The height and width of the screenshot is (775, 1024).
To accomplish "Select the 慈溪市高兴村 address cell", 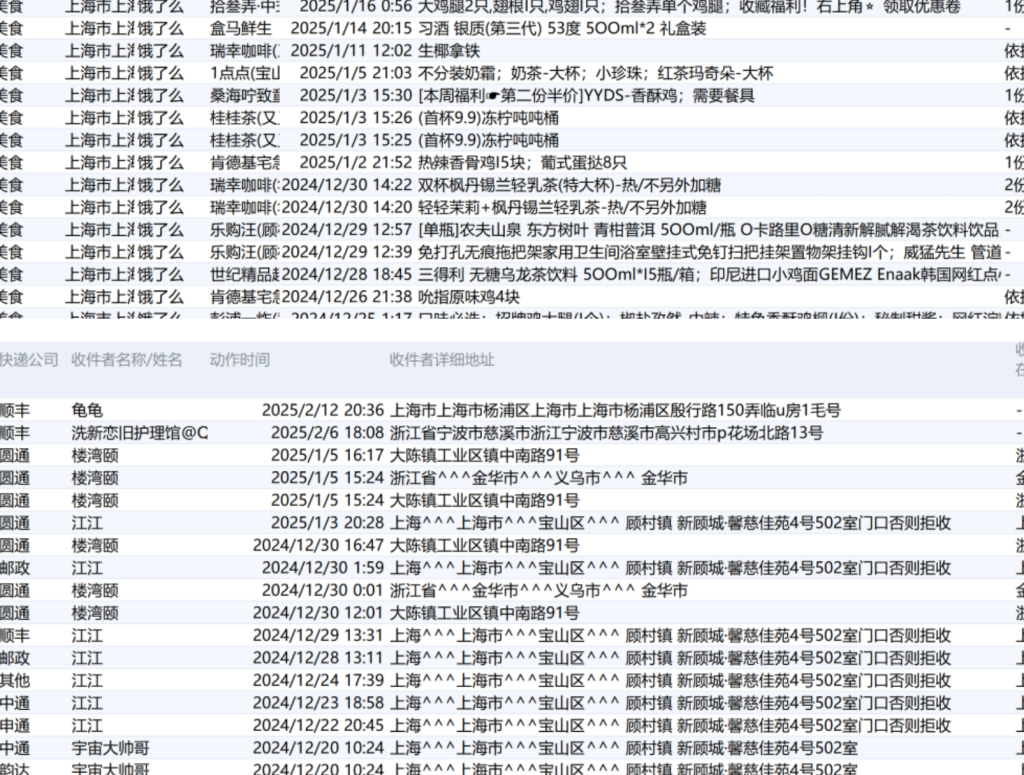I will (607, 433).
